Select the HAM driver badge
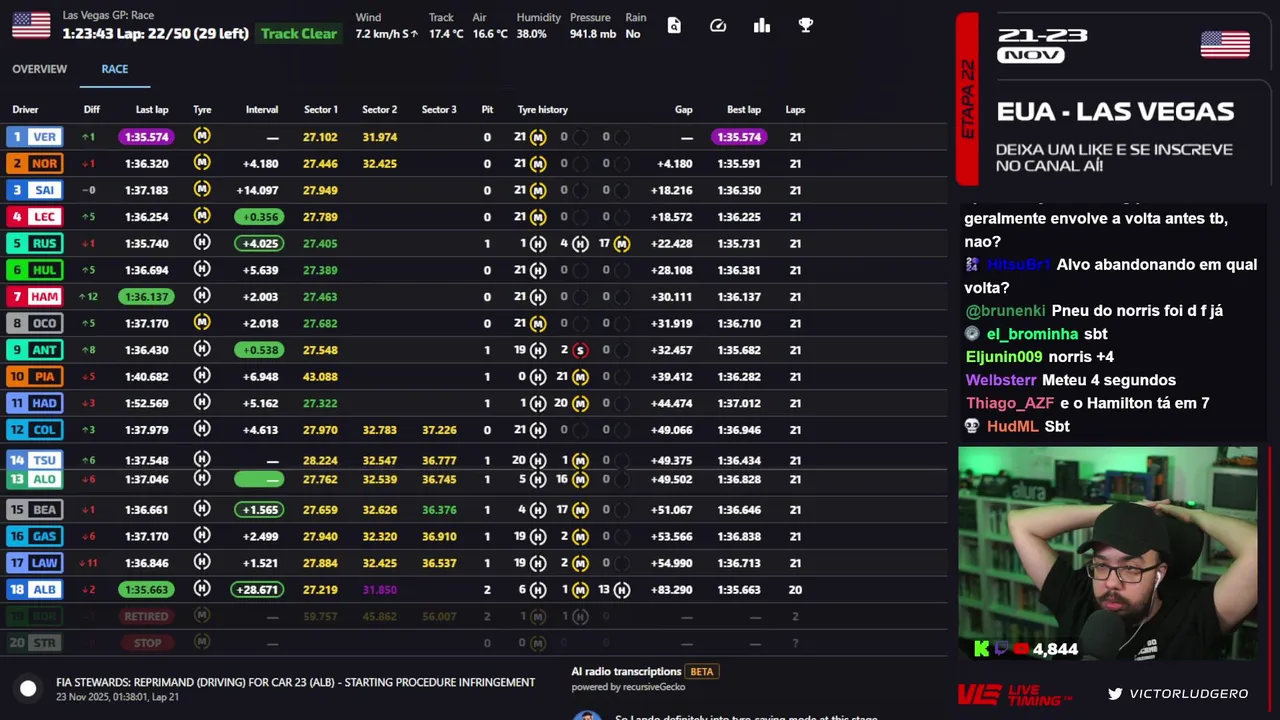 (34, 296)
